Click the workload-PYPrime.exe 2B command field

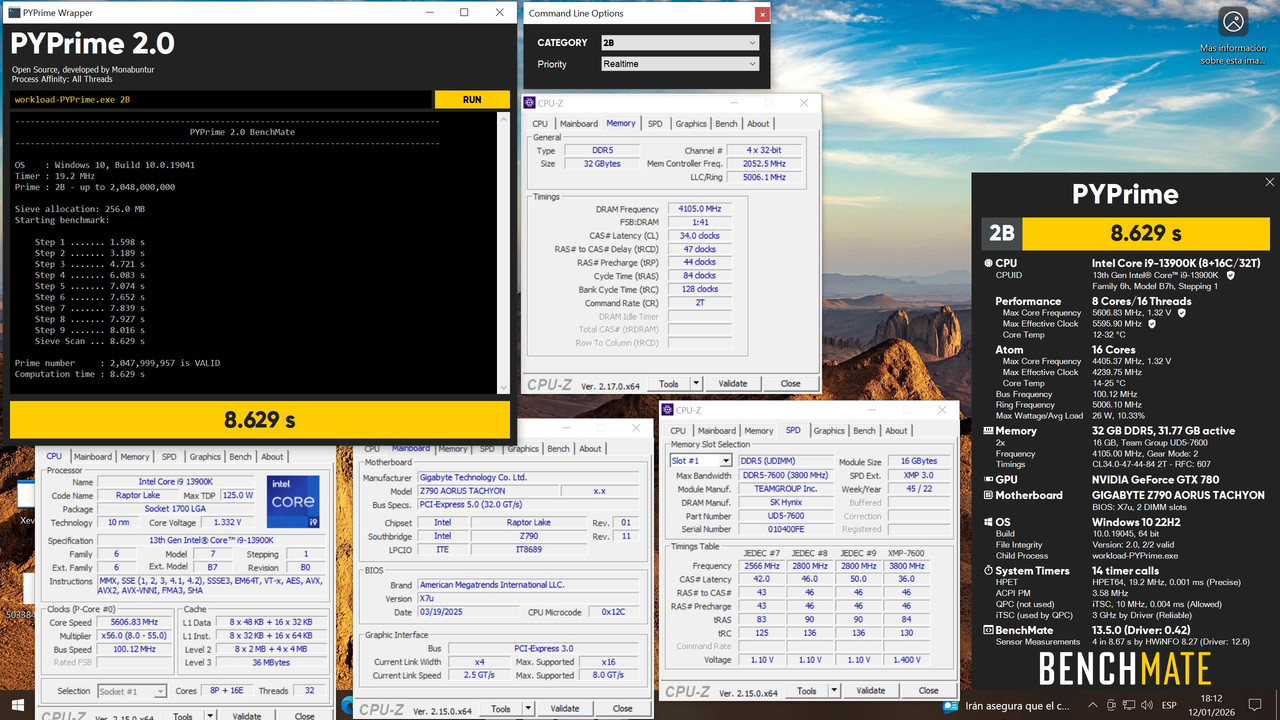pos(221,100)
